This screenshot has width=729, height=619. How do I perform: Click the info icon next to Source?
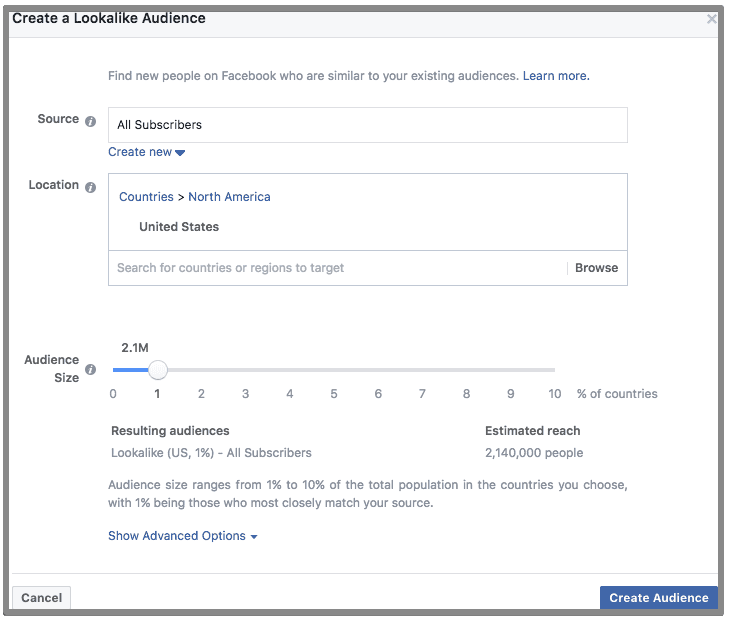tap(90, 121)
